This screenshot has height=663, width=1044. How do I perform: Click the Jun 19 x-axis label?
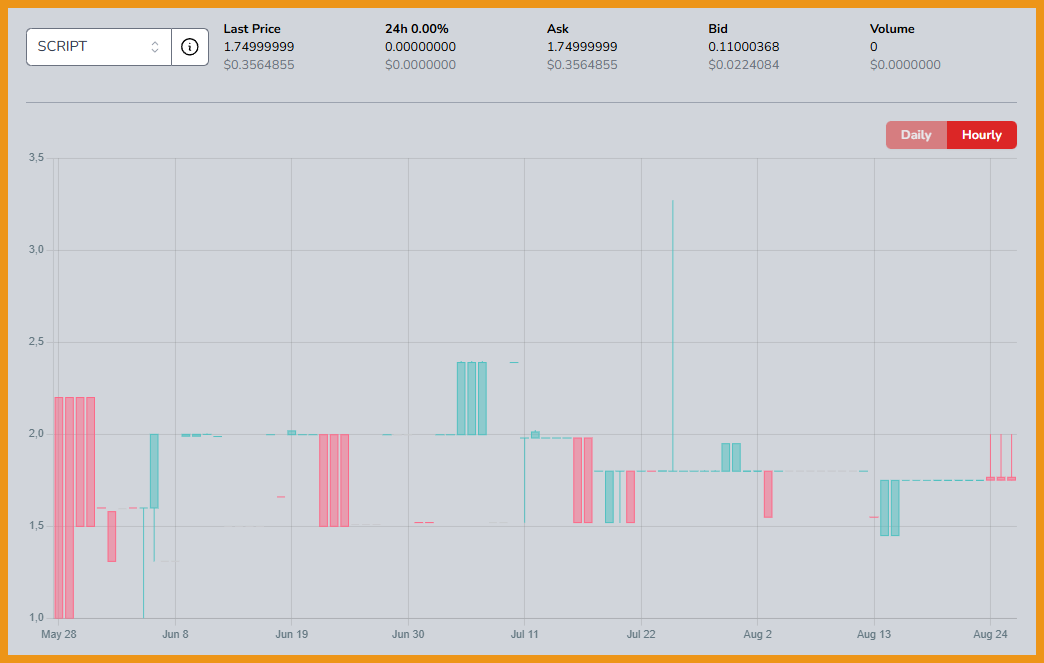point(292,634)
